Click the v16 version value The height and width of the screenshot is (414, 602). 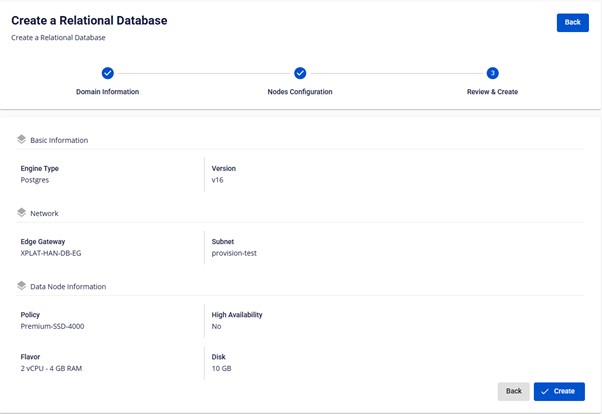tap(217, 180)
